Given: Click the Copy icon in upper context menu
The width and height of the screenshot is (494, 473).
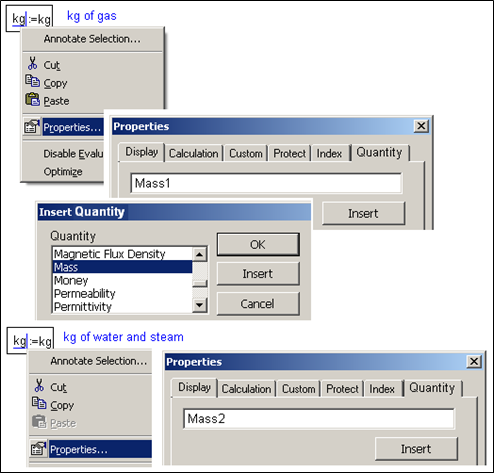Looking at the screenshot, I should click(x=32, y=81).
